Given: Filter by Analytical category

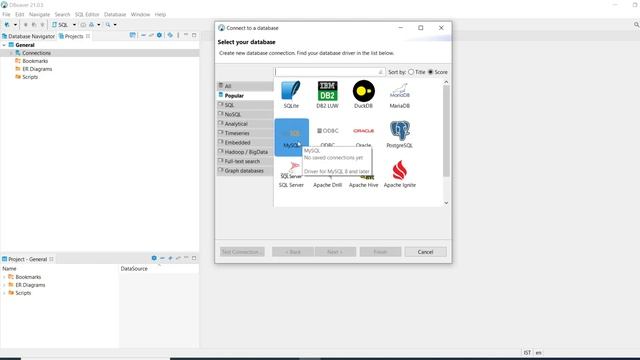Looking at the screenshot, I should [245, 124].
